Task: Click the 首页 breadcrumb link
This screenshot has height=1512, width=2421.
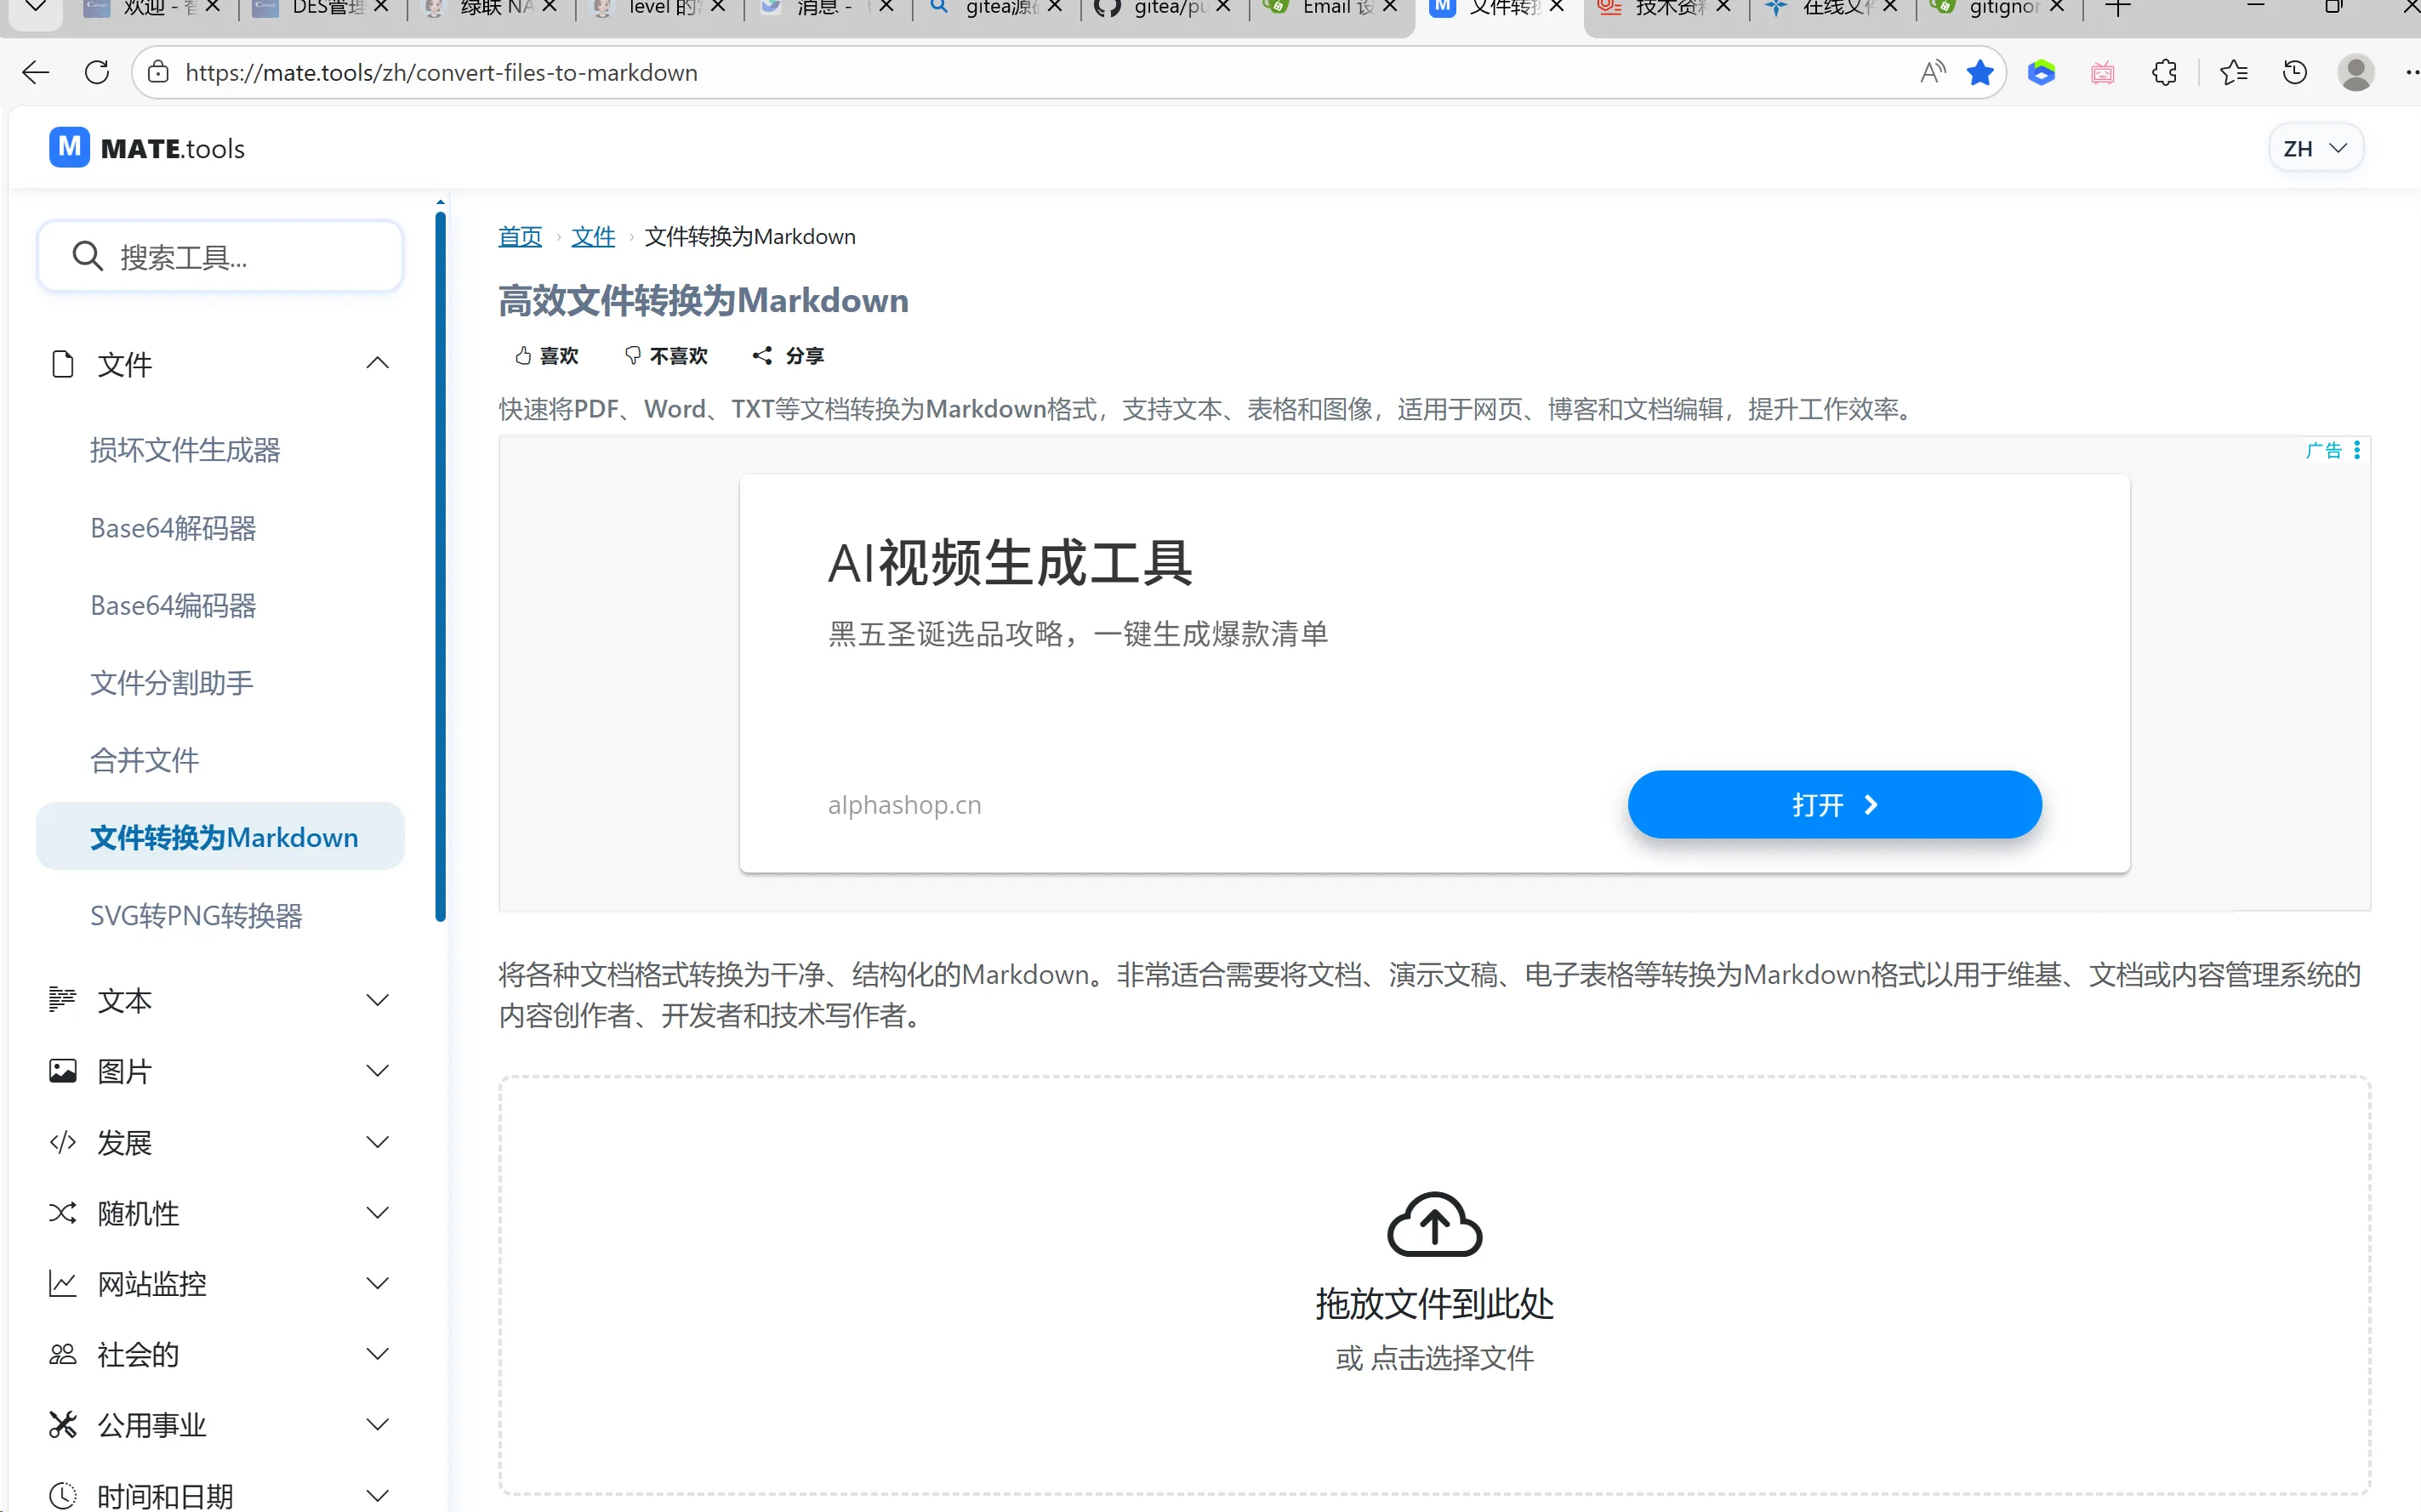Action: 520,237
